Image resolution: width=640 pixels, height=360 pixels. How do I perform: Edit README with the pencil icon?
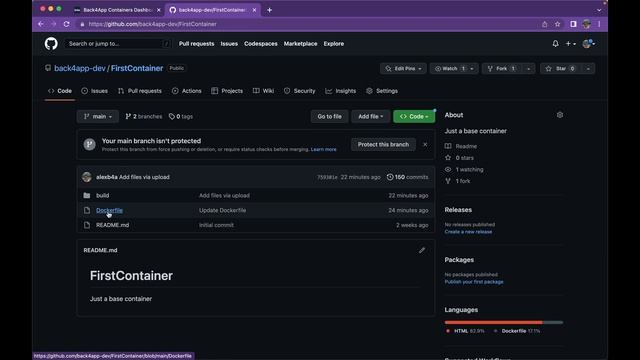click(x=422, y=250)
